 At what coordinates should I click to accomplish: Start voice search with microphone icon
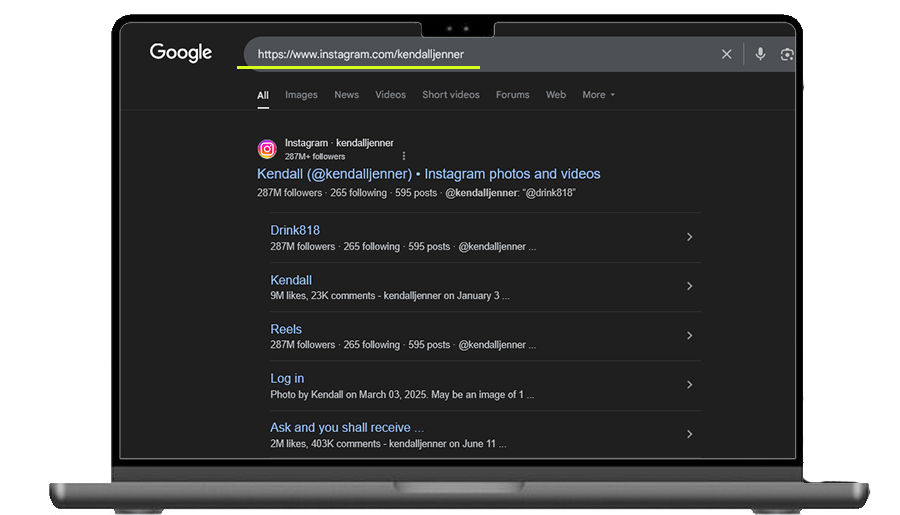(x=760, y=54)
